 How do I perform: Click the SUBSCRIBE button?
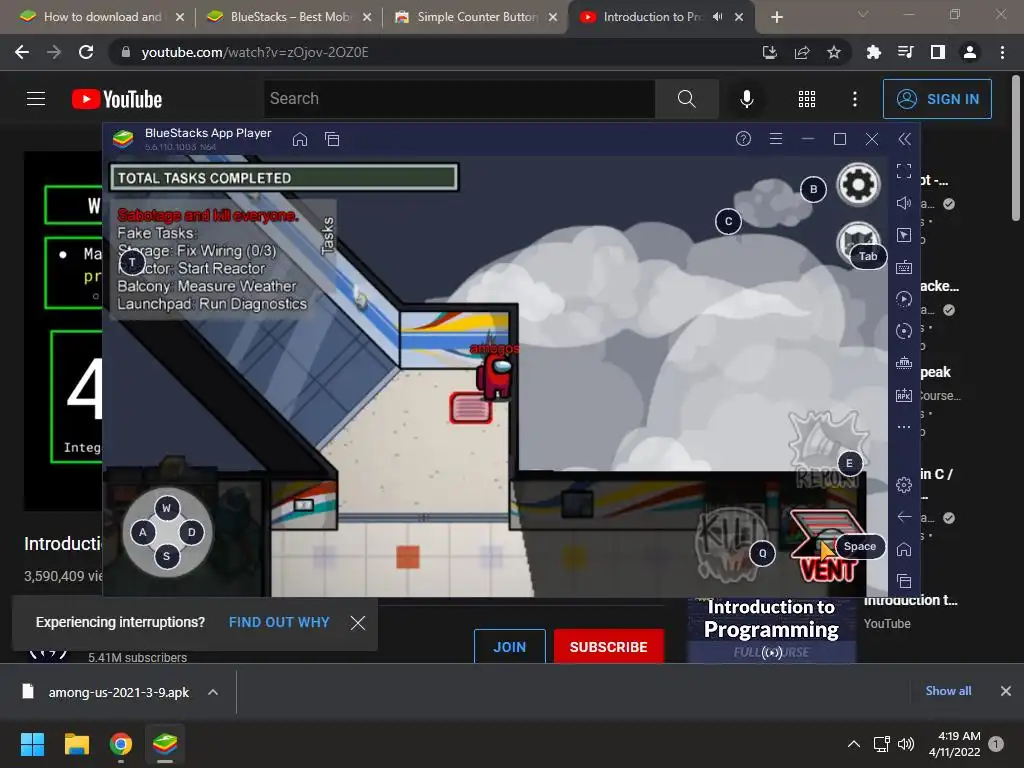[609, 647]
